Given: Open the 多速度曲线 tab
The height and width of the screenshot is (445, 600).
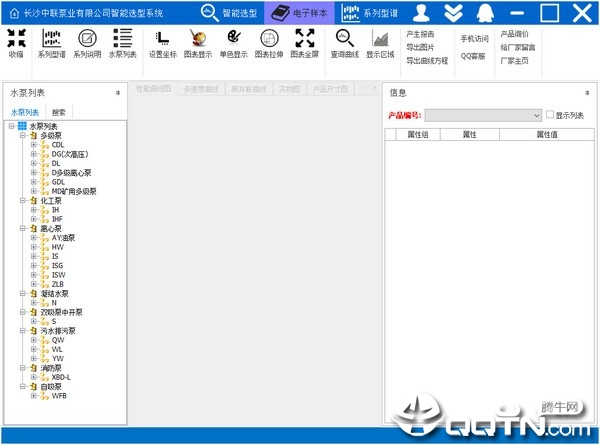Looking at the screenshot, I should click(201, 89).
